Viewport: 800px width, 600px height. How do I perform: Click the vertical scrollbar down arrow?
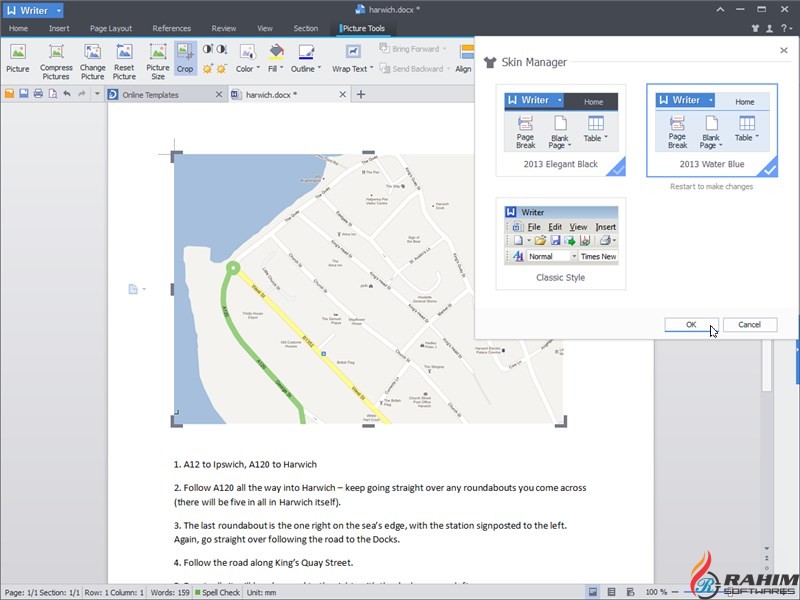[x=766, y=549]
